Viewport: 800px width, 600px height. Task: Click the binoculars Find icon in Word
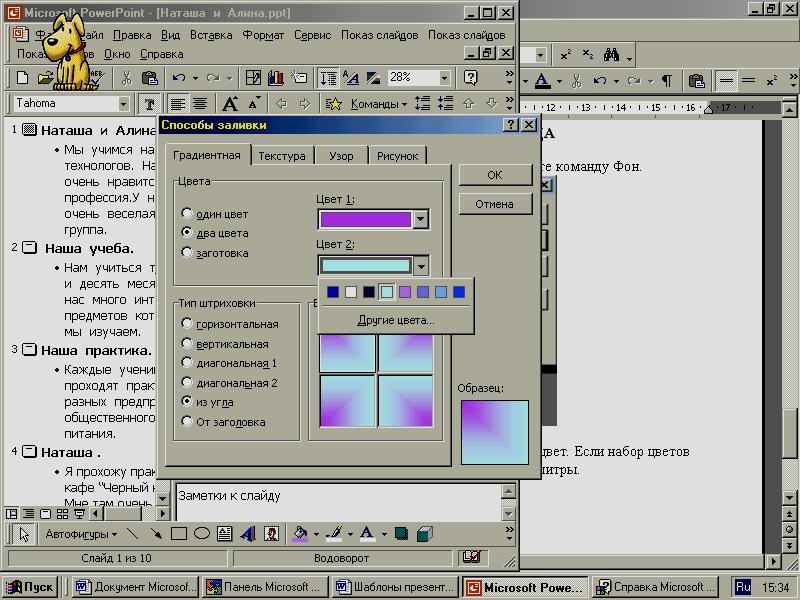(x=611, y=55)
